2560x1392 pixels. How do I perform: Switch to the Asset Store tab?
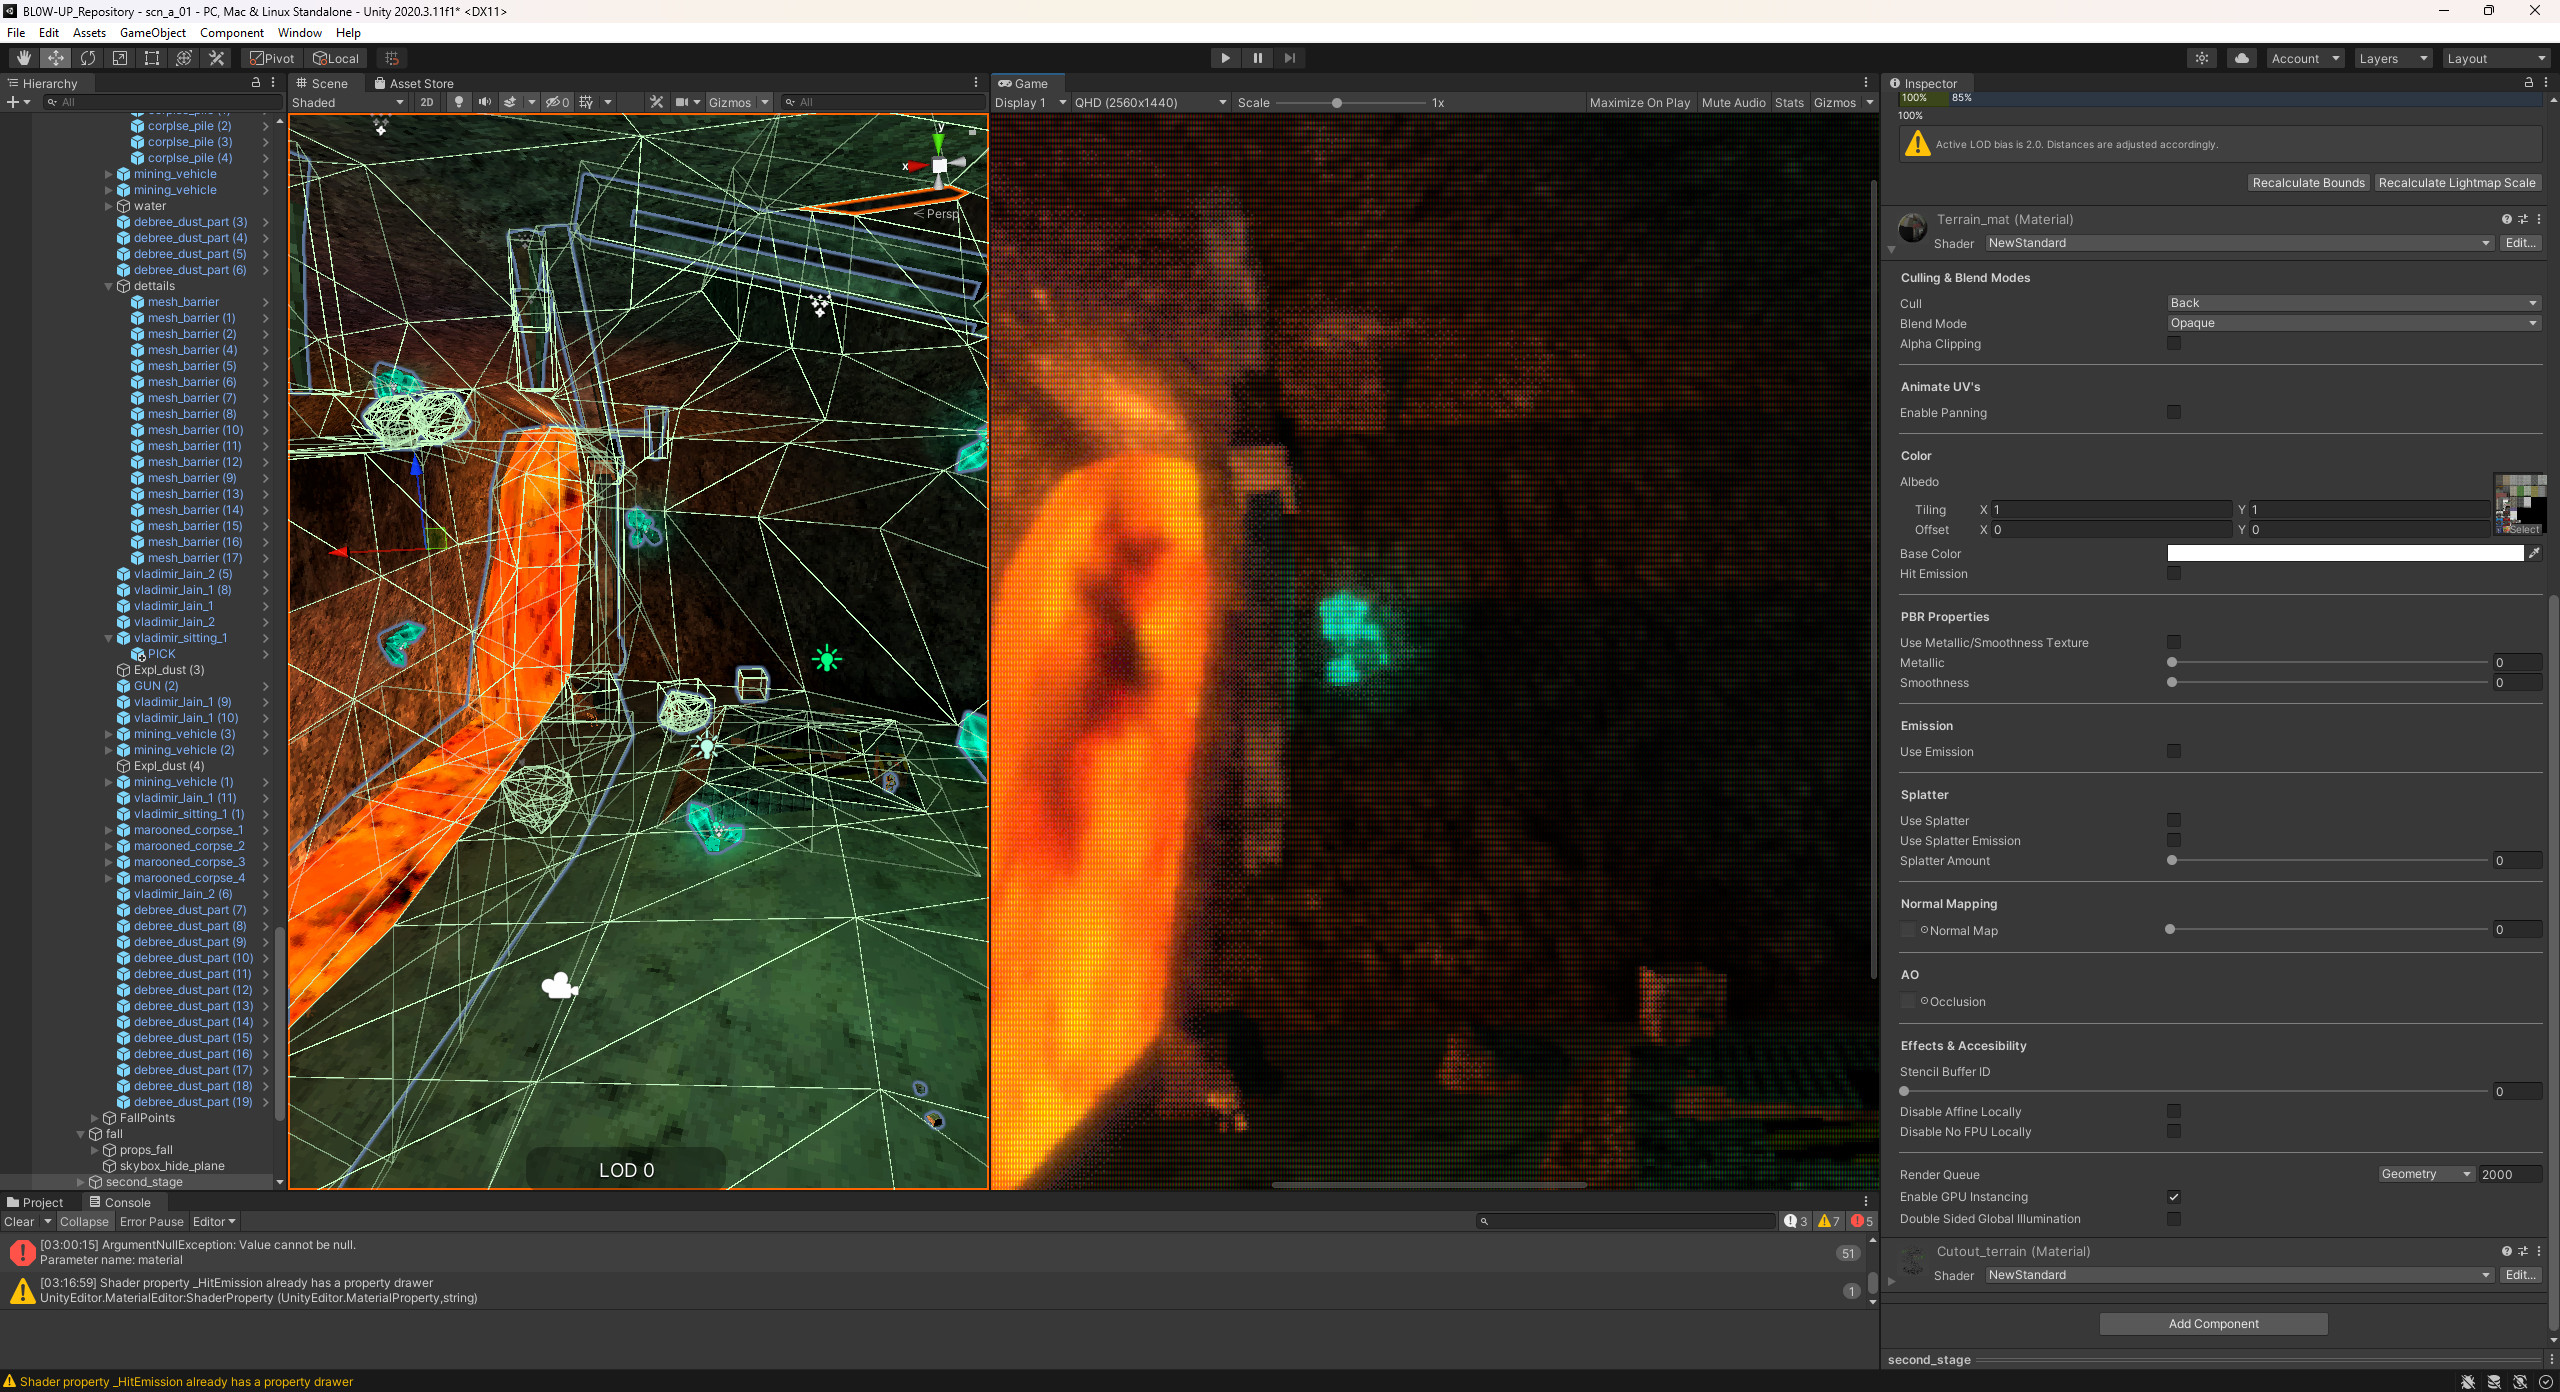pyautogui.click(x=414, y=83)
